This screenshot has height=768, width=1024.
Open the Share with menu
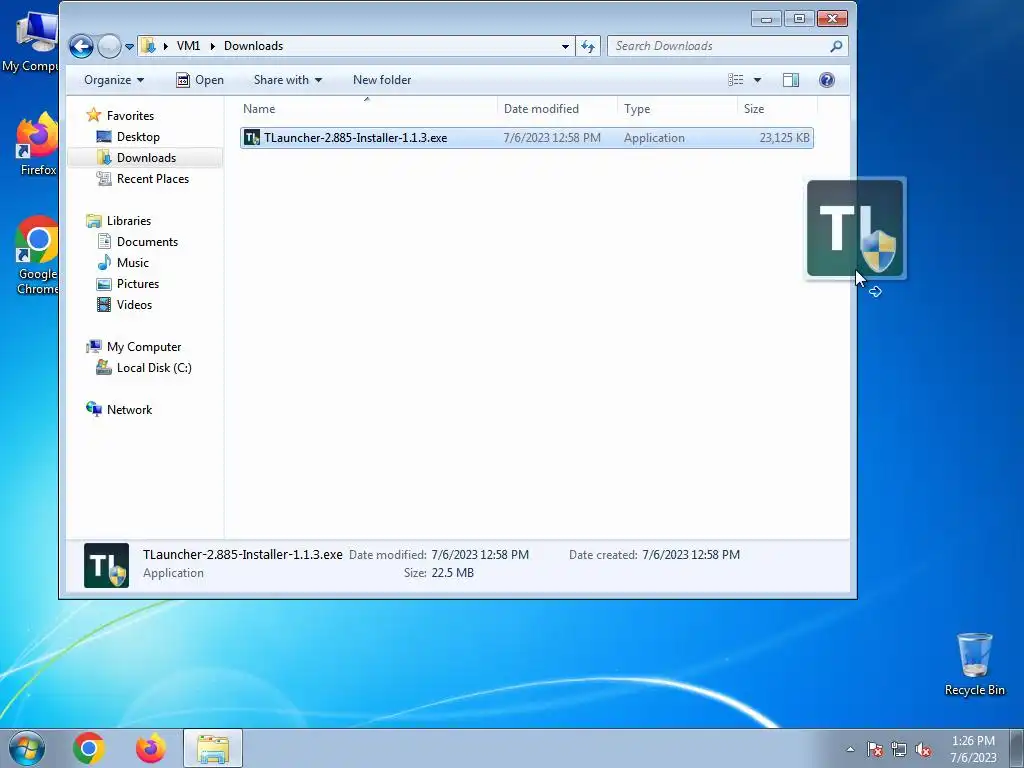pyautogui.click(x=288, y=80)
